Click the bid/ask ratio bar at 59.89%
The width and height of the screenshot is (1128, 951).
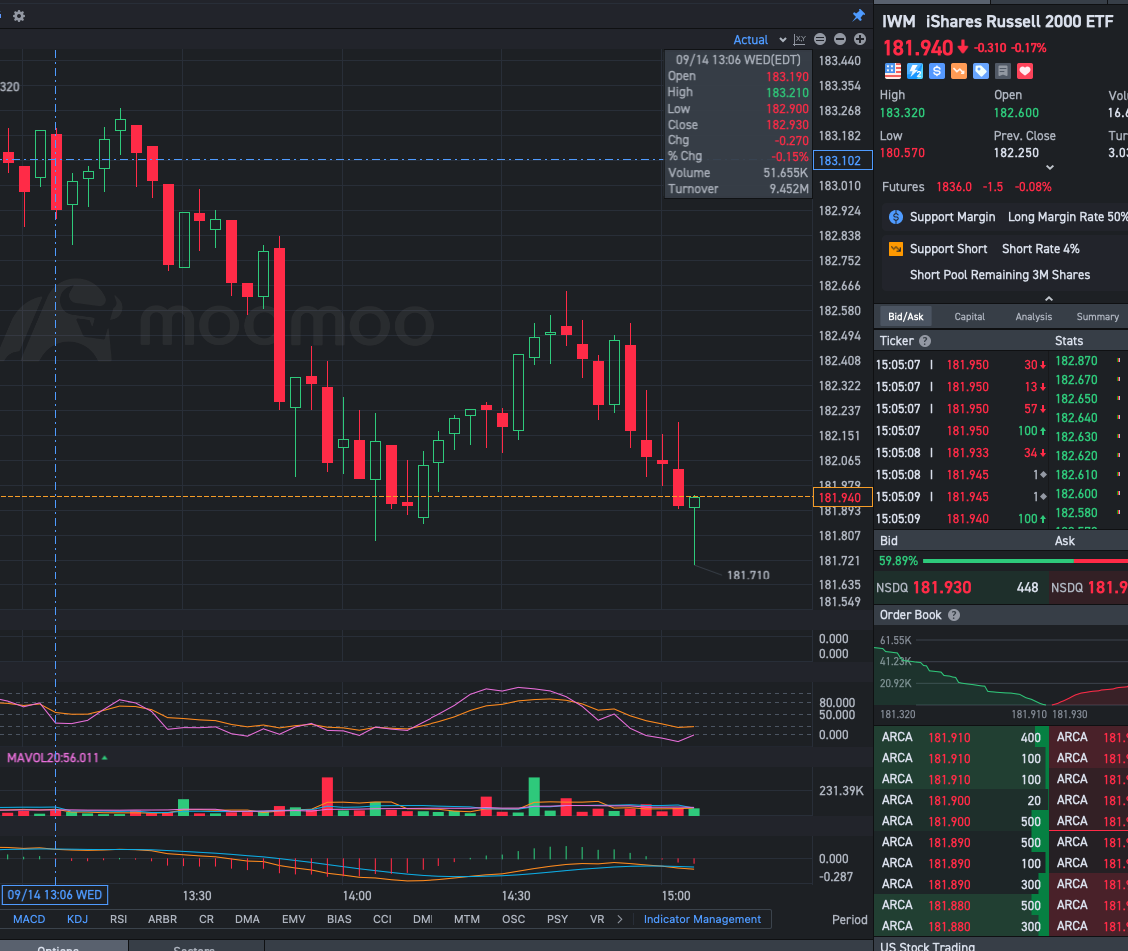tap(1024, 560)
